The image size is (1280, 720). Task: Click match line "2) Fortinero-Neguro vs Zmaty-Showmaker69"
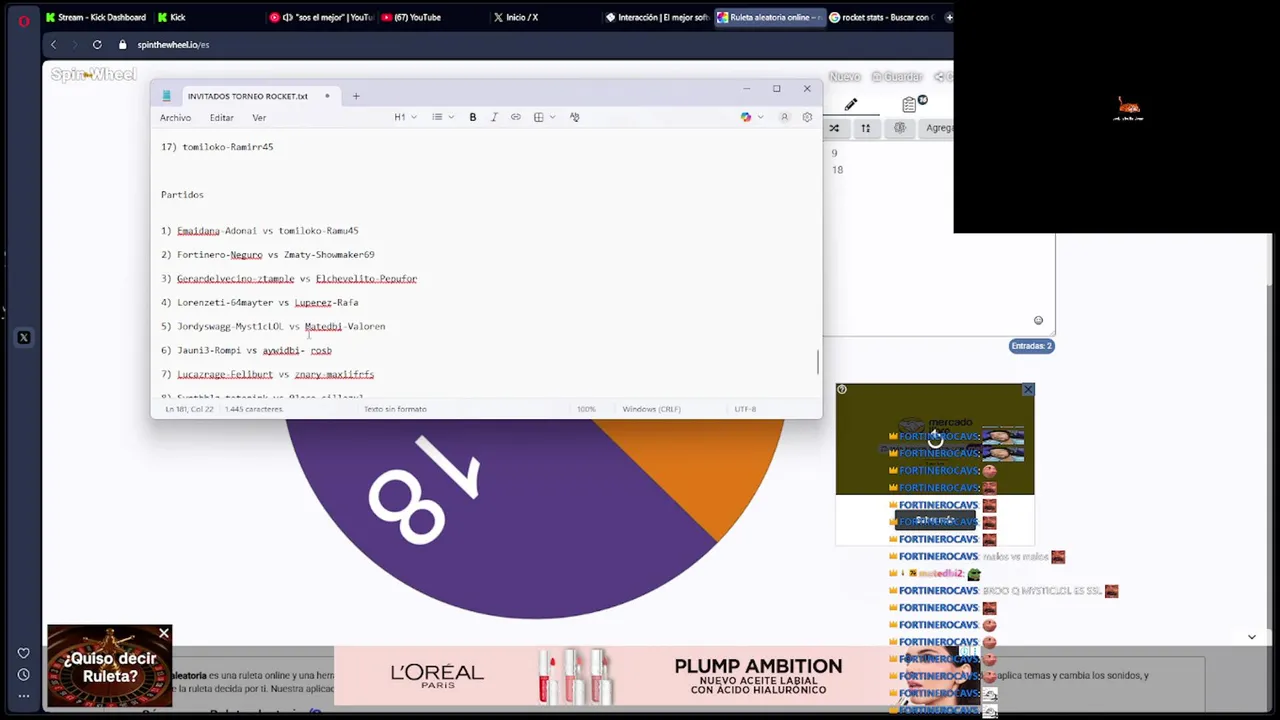coord(268,255)
